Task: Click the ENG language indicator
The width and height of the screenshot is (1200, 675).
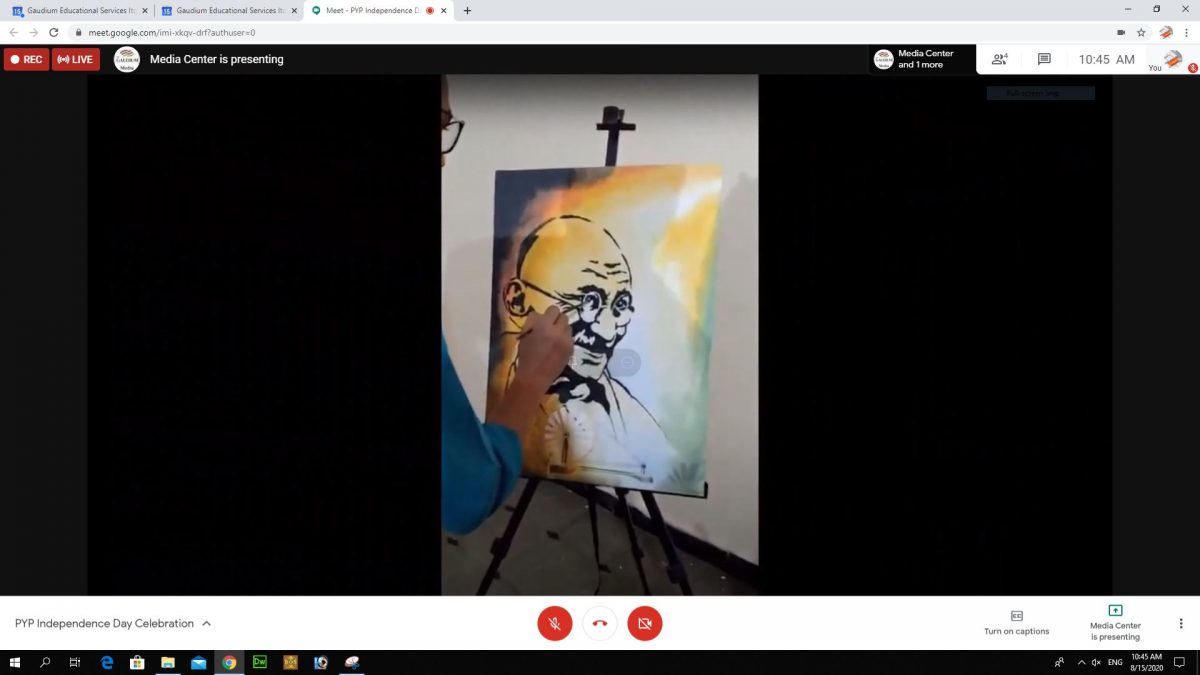Action: [x=1115, y=662]
